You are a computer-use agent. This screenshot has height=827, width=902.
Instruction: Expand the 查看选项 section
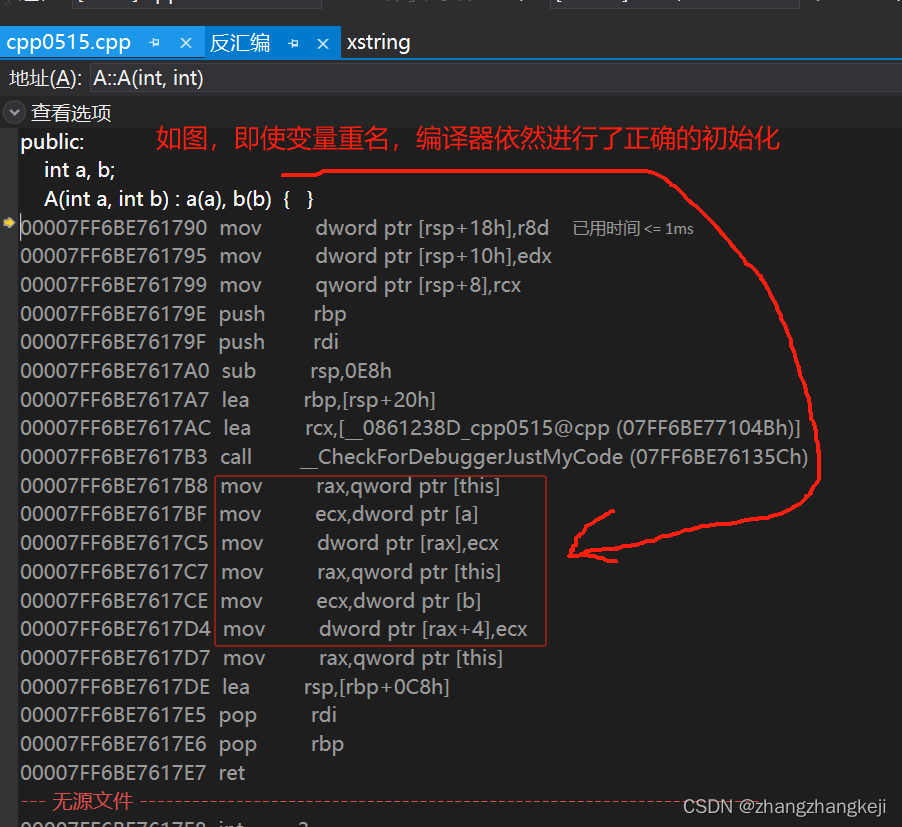tap(14, 112)
